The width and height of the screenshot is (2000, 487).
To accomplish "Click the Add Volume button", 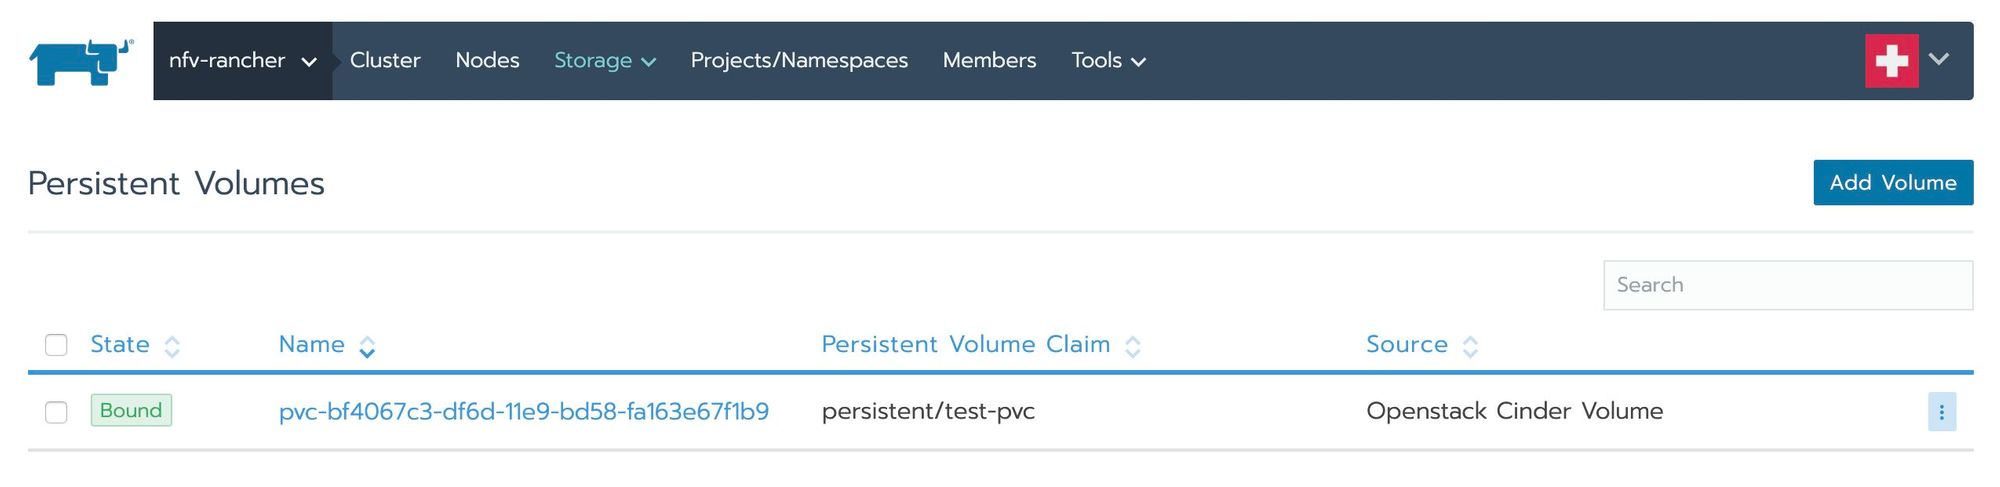I will [x=1893, y=183].
